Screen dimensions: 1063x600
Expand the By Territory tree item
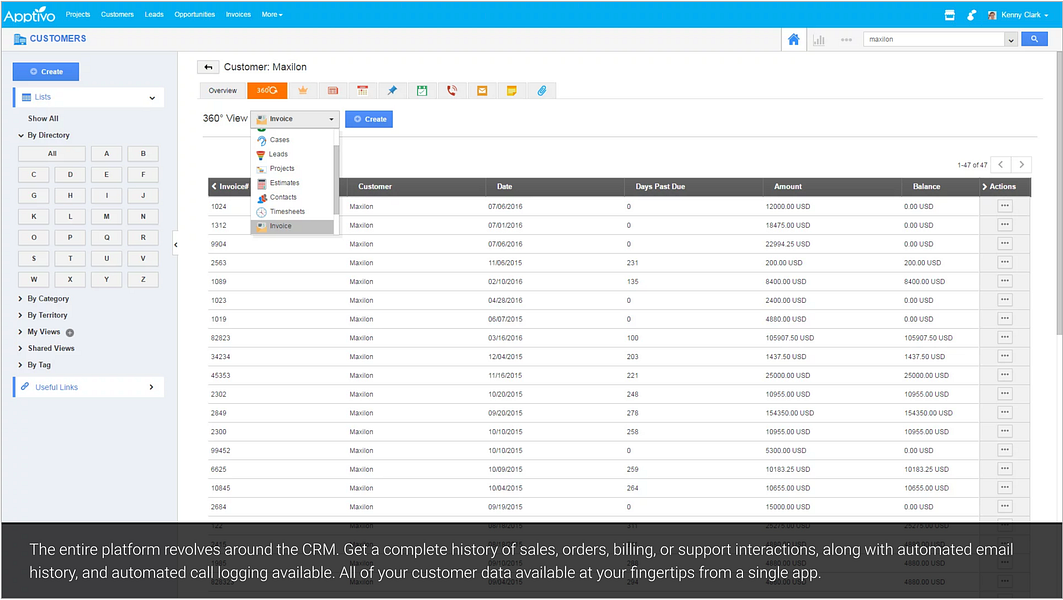point(47,315)
